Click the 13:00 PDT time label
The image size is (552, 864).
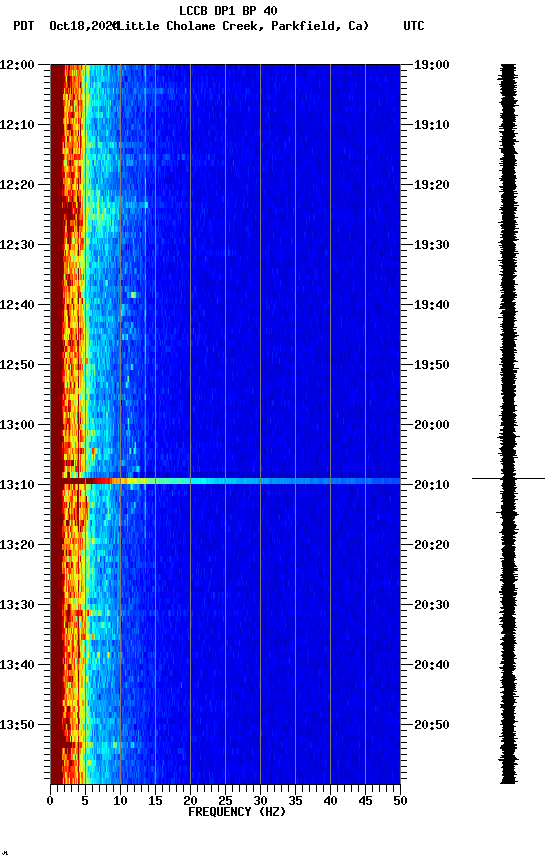pyautogui.click(x=17, y=425)
